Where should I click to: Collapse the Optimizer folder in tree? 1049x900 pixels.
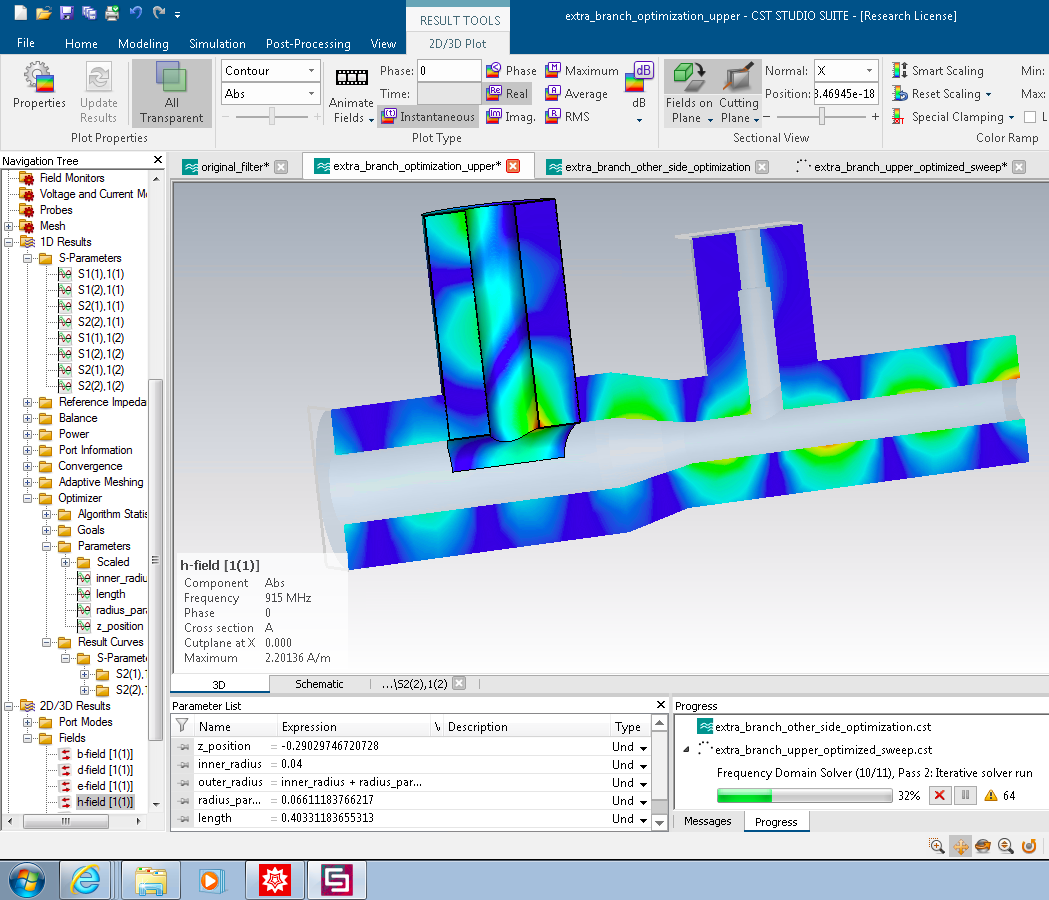click(x=29, y=498)
